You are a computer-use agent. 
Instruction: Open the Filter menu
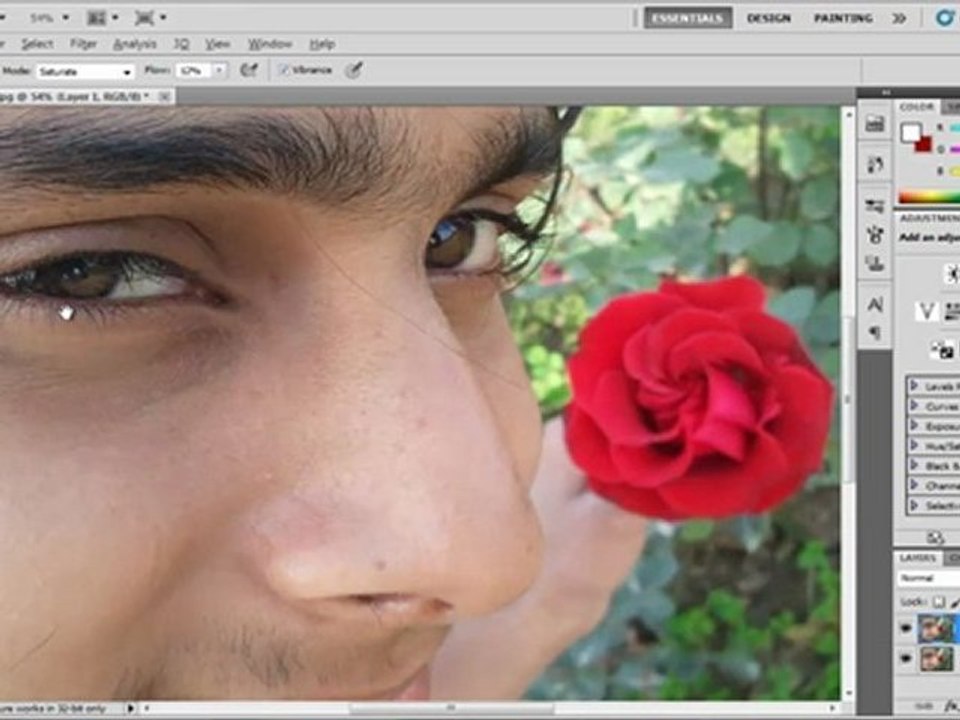[83, 44]
